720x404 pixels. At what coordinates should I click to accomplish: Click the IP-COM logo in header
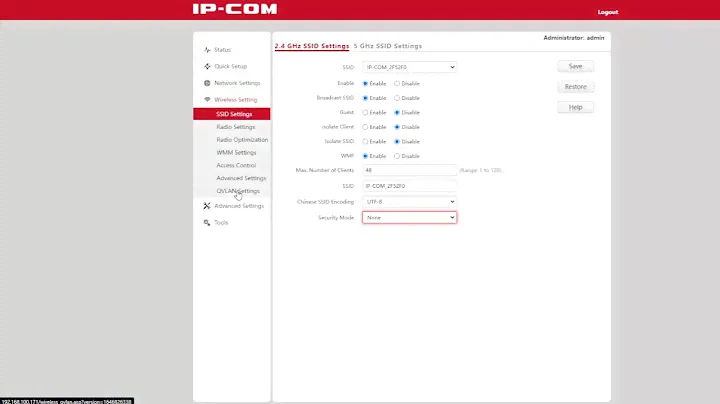pyautogui.click(x=234, y=11)
